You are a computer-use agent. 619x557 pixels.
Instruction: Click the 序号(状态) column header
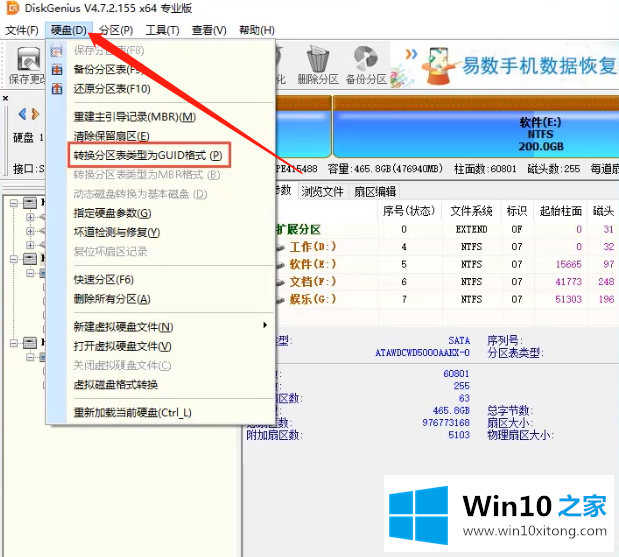point(409,211)
